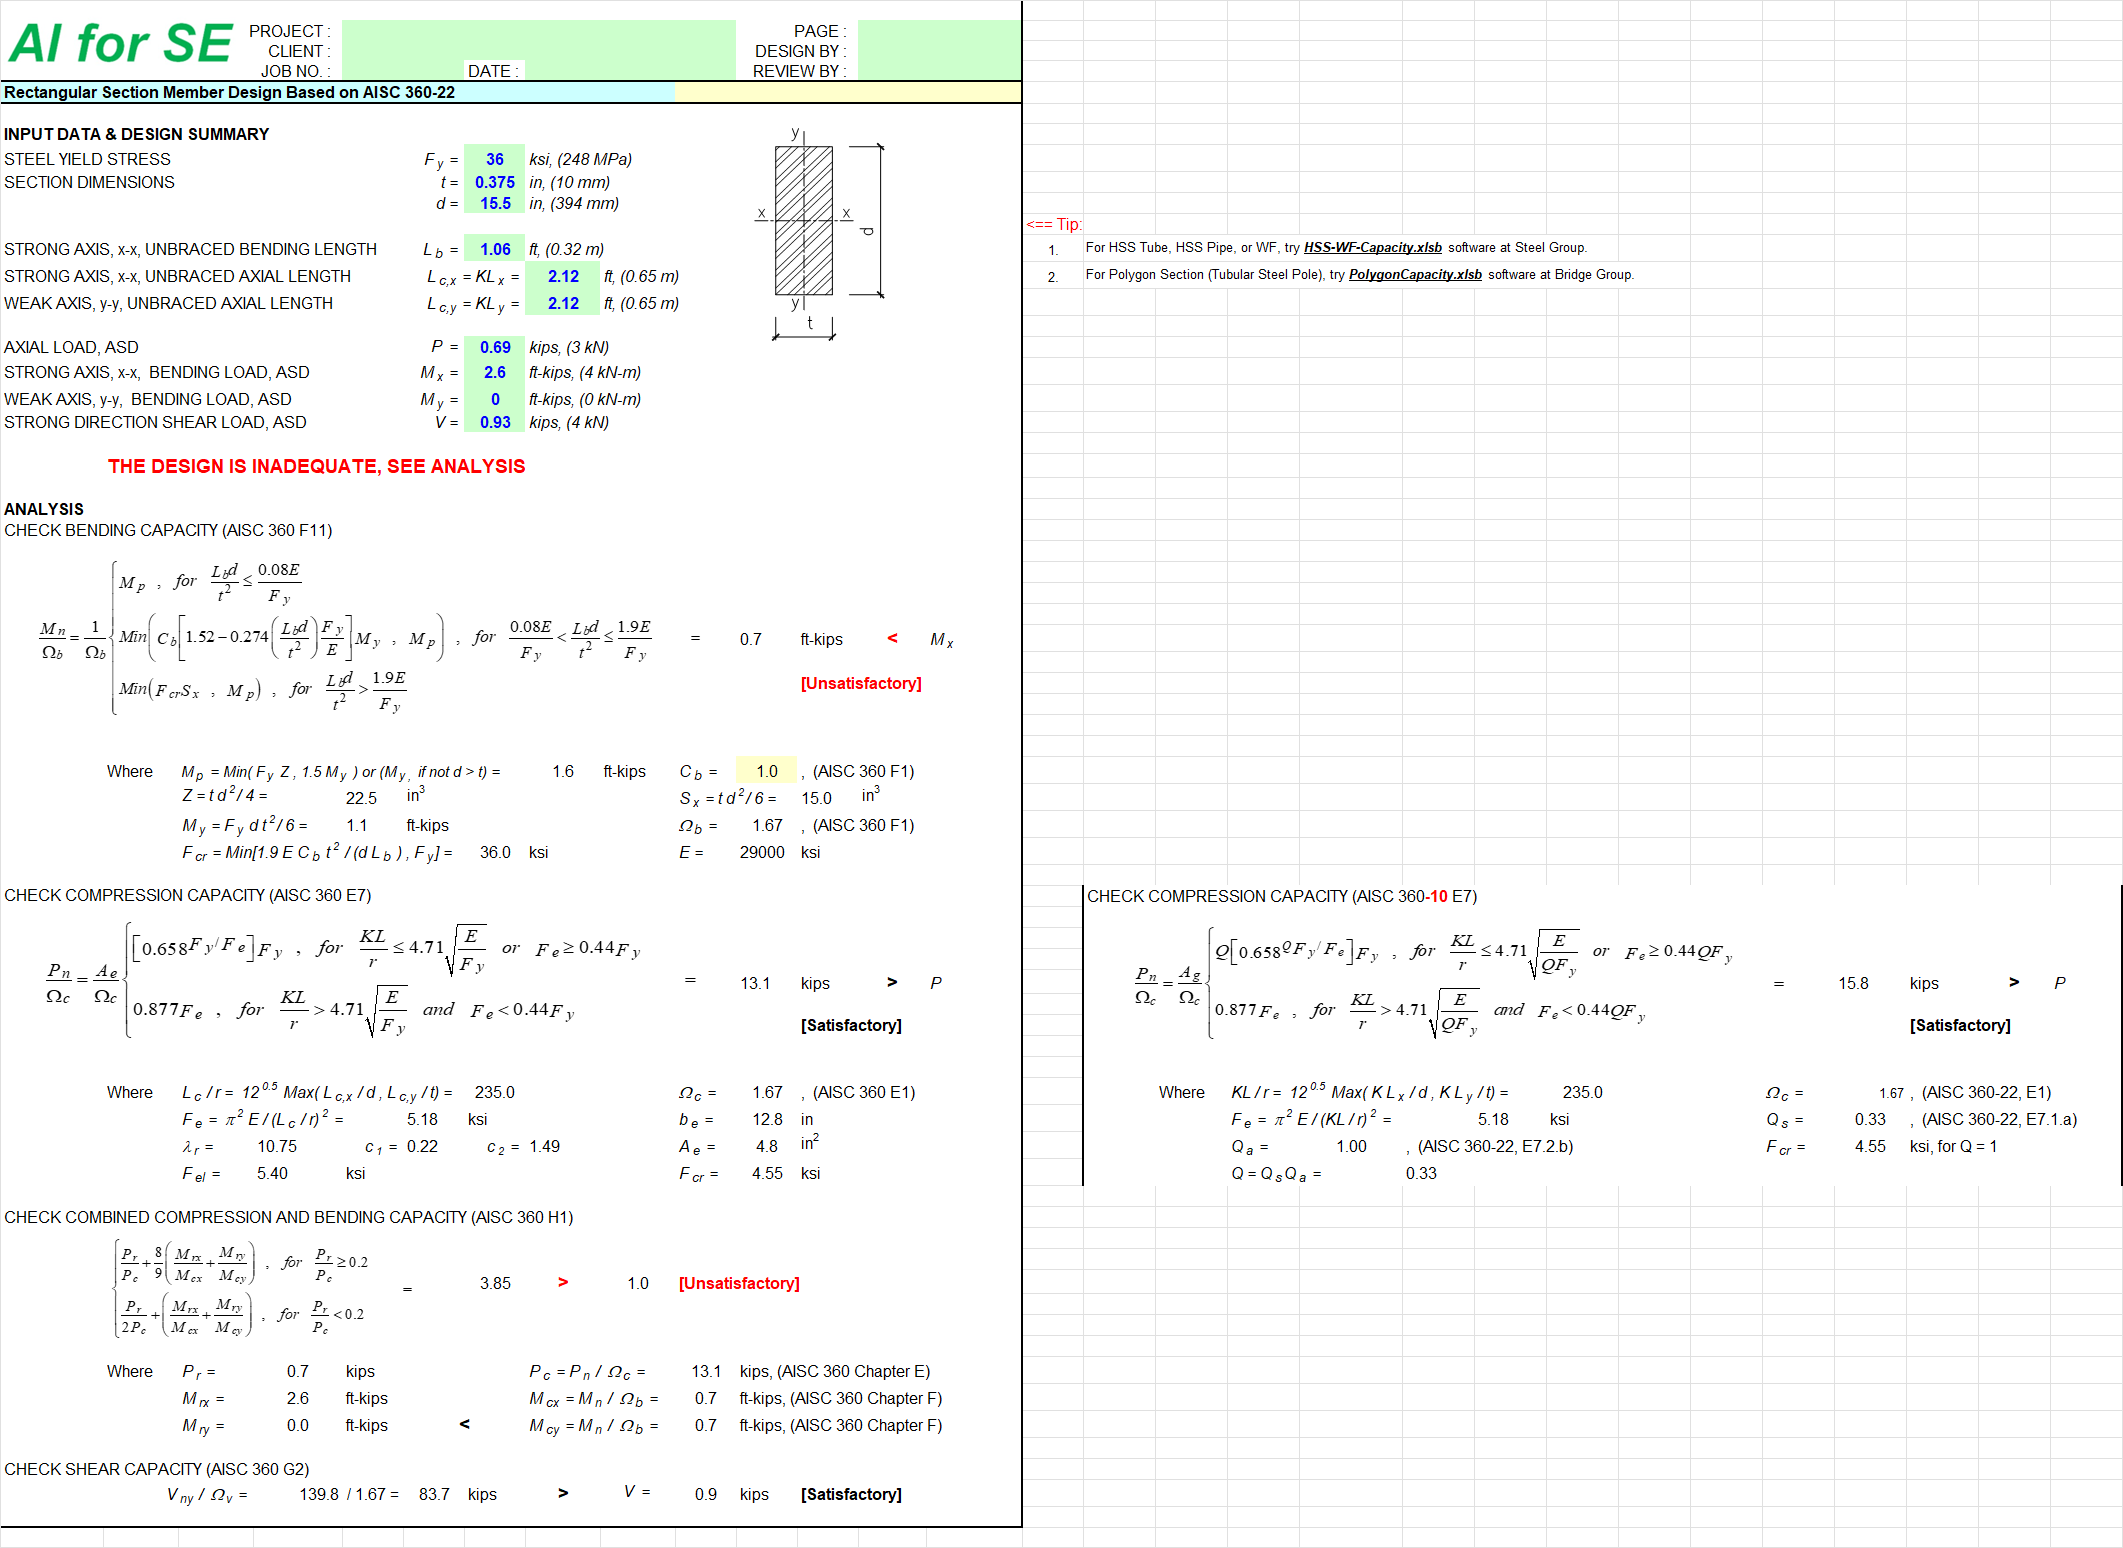Select the My bending load cell
This screenshot has width=2123, height=1548.
click(x=494, y=400)
